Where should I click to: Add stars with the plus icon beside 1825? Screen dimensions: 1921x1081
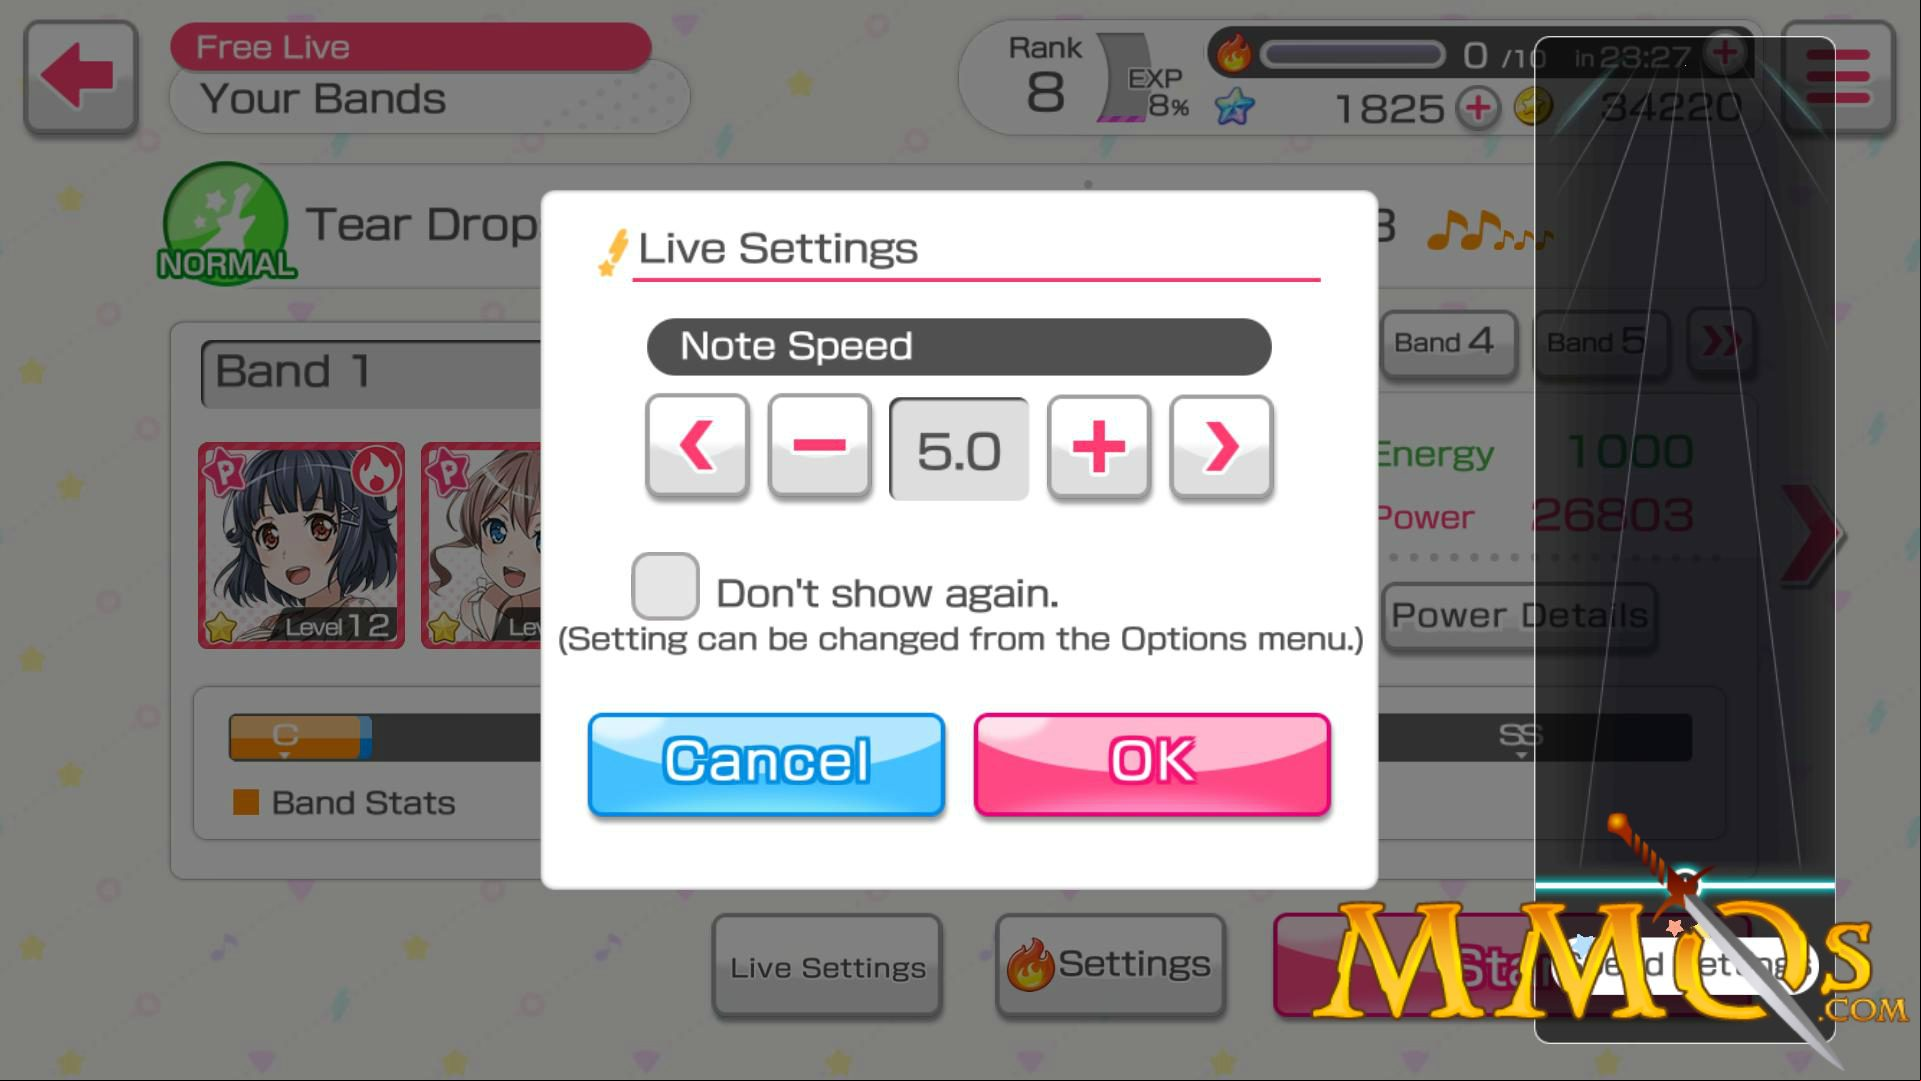pyautogui.click(x=1478, y=107)
